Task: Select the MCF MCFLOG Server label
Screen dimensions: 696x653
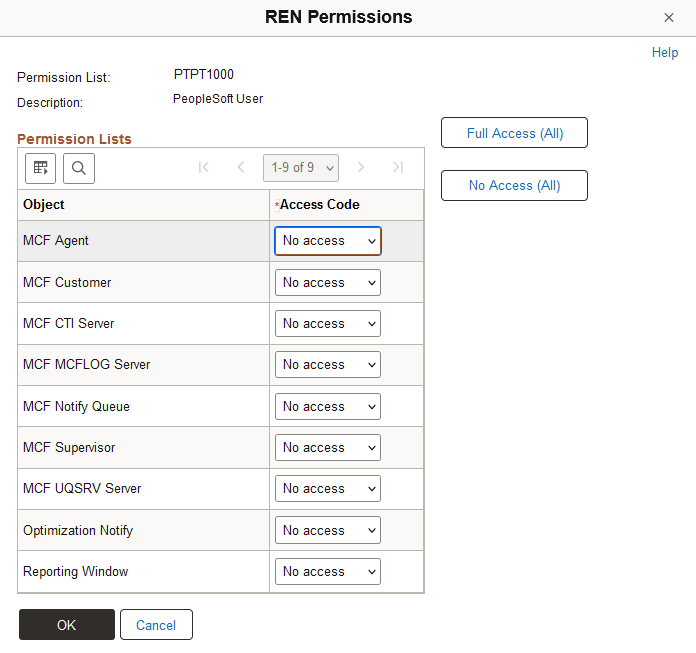Action: [87, 364]
